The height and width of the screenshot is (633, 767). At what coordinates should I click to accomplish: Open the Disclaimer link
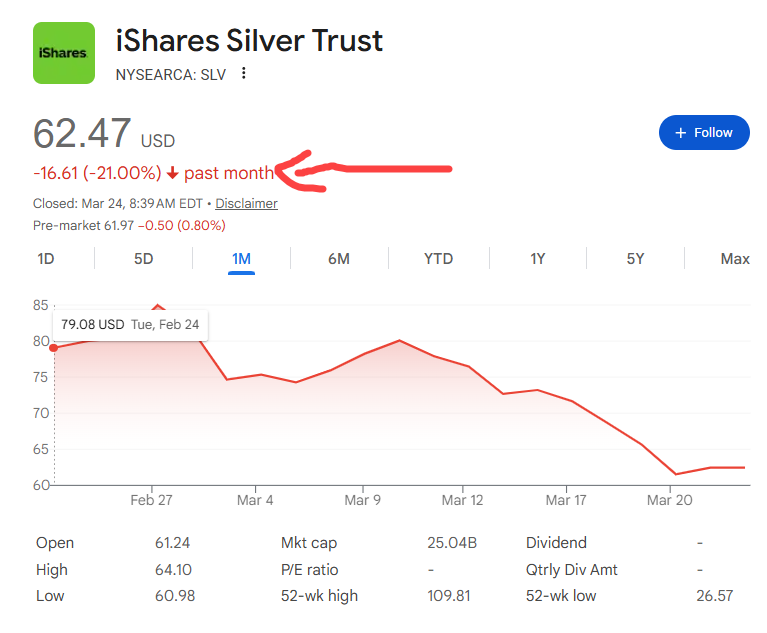[247, 203]
